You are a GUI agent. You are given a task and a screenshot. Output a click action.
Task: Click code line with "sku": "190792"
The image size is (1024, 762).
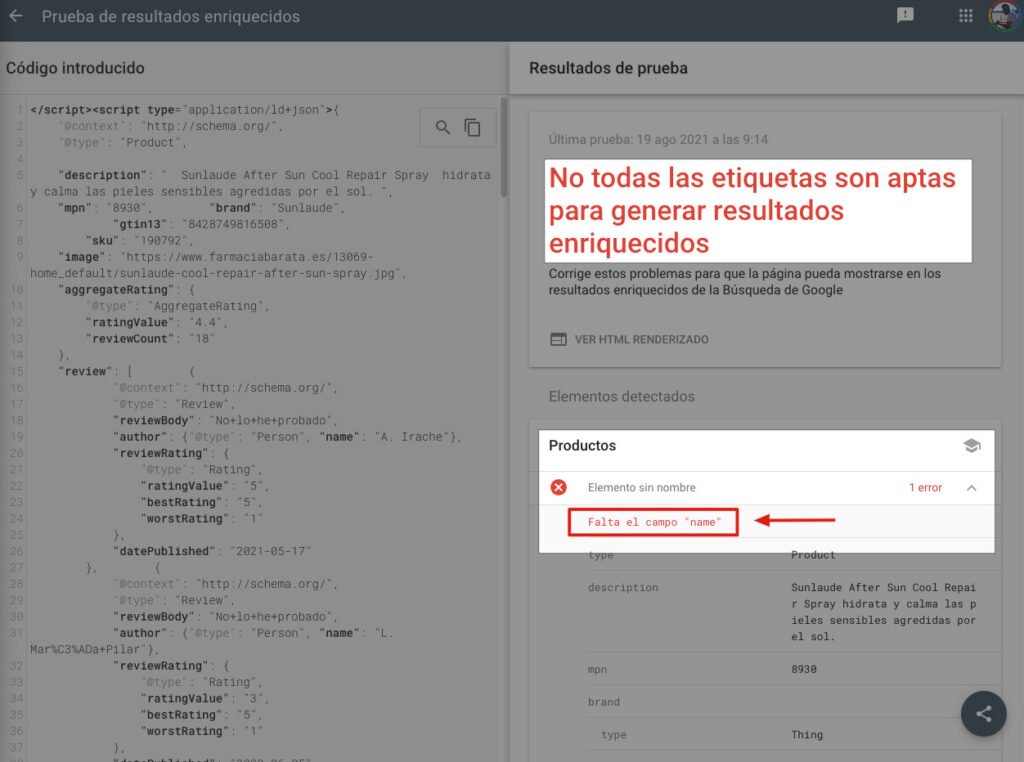pyautogui.click(x=139, y=241)
